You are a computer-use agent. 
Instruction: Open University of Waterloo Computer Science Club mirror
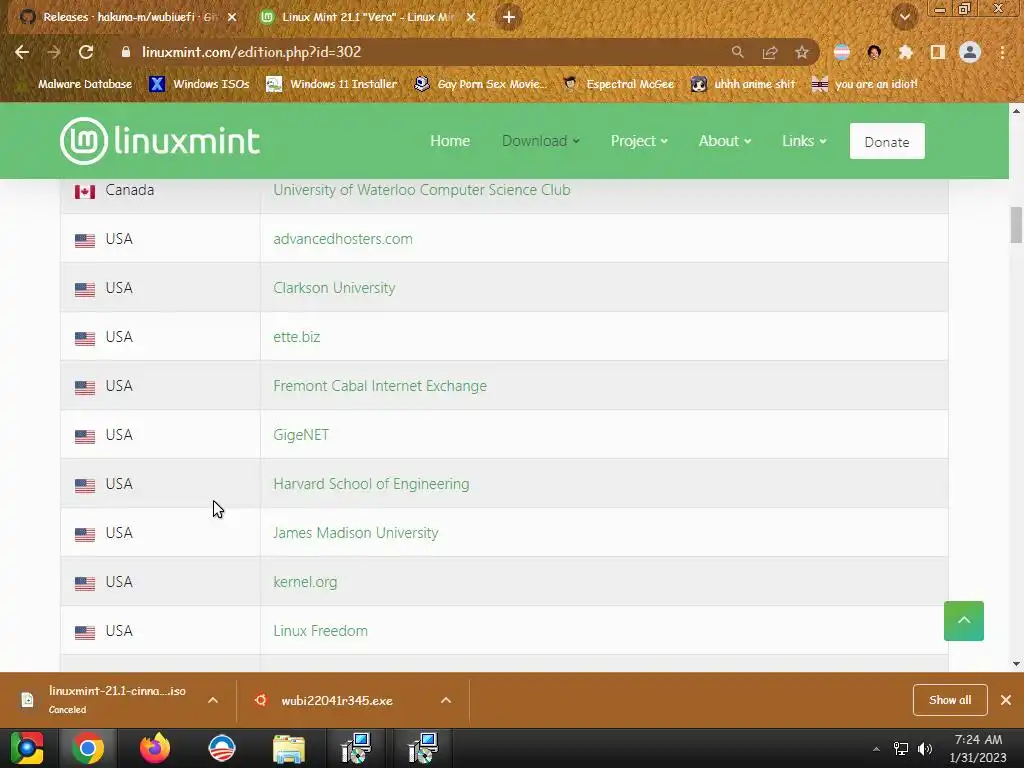[x=422, y=190]
